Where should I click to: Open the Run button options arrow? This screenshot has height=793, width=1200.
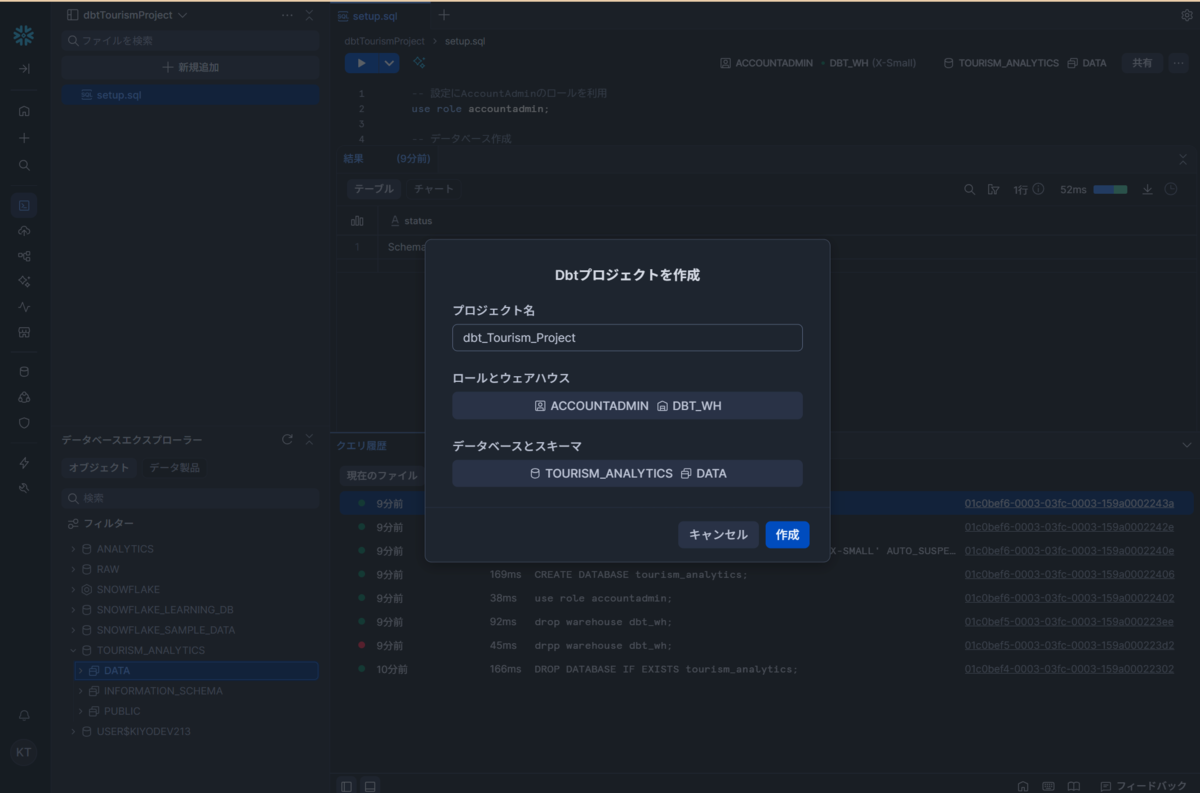[x=389, y=63]
